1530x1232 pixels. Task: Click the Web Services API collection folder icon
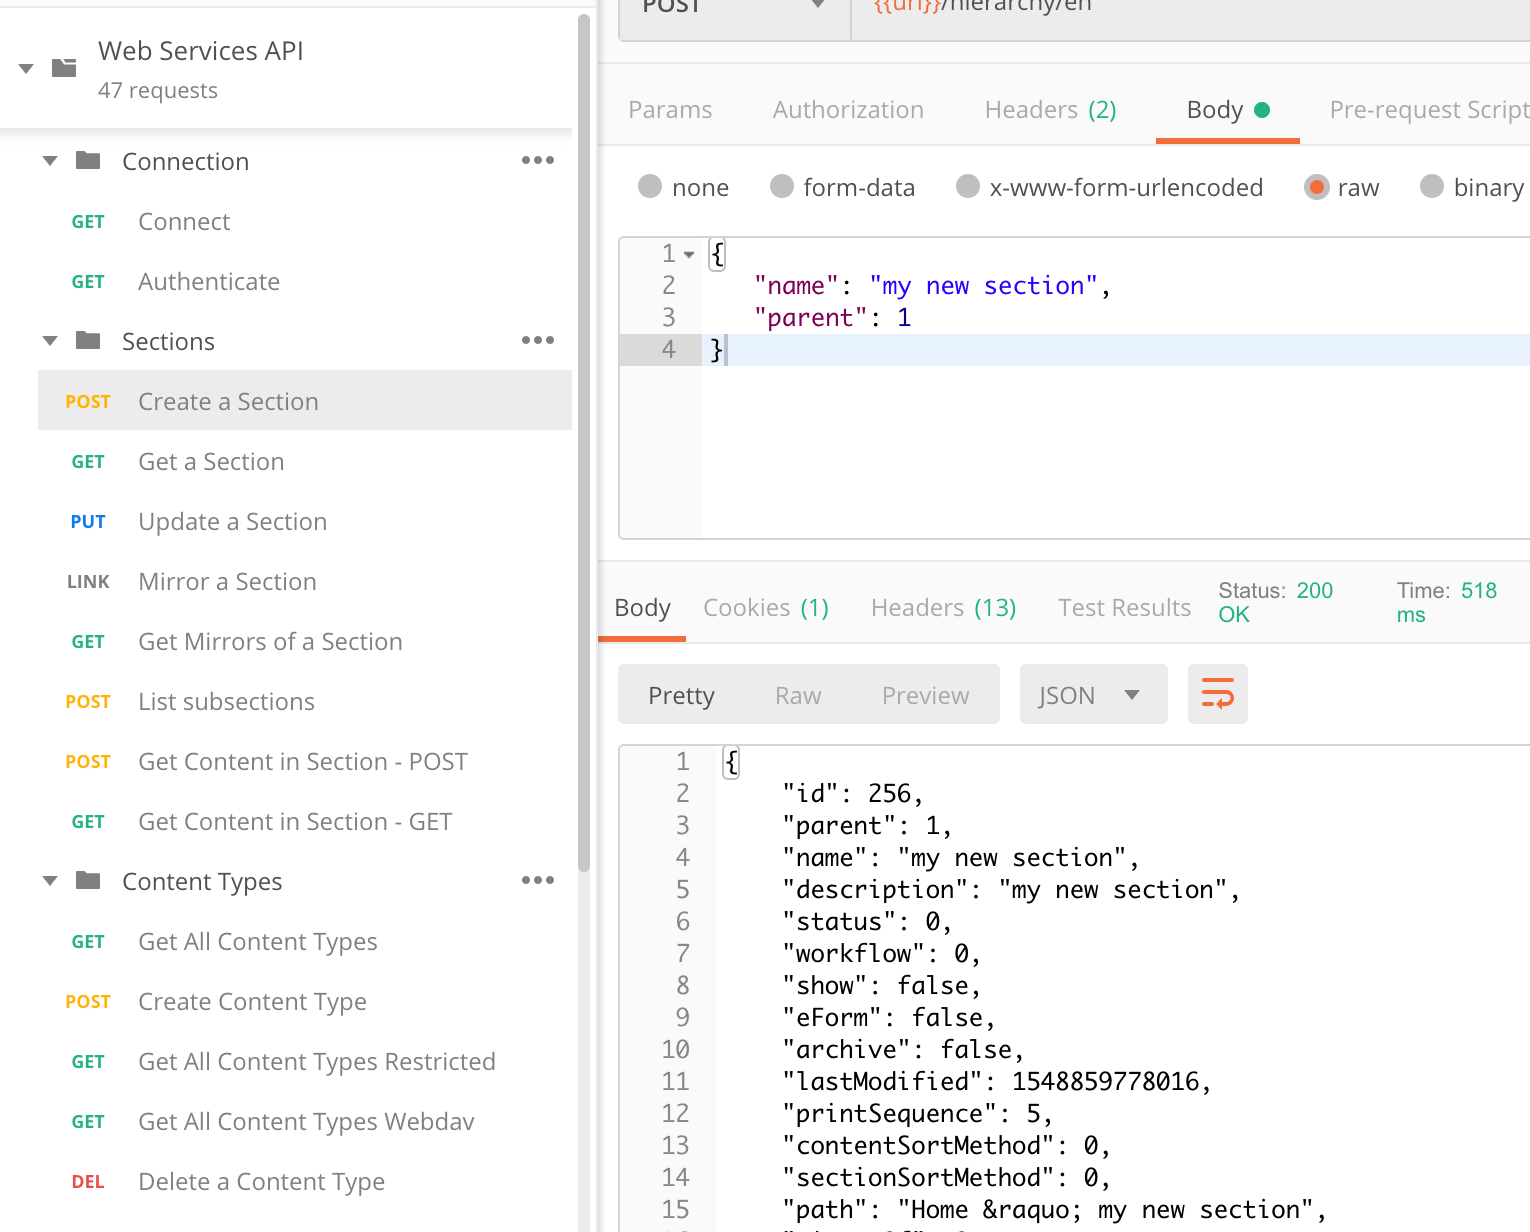point(64,68)
